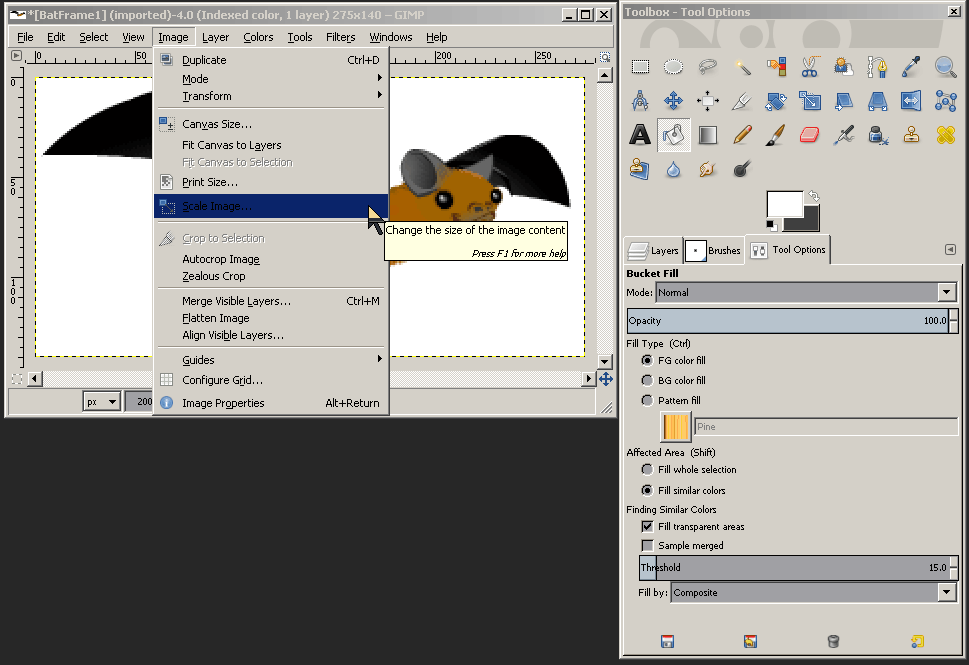Uncheck Fill transparent areas checkbox

click(647, 527)
